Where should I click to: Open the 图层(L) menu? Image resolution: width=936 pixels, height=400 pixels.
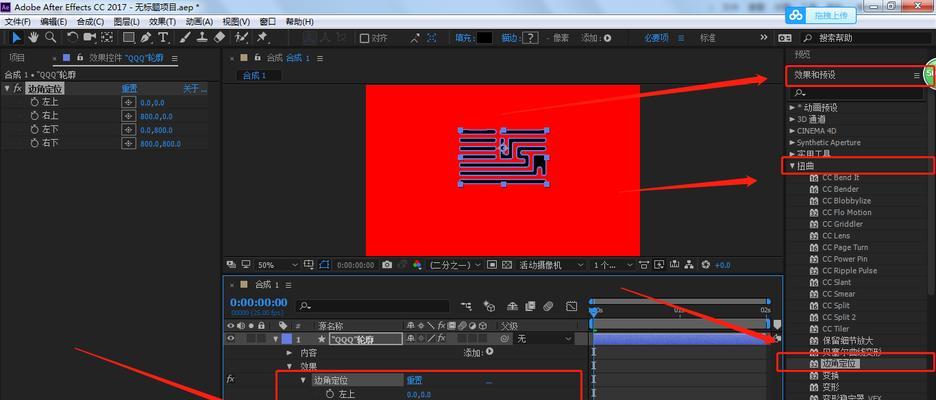127,21
